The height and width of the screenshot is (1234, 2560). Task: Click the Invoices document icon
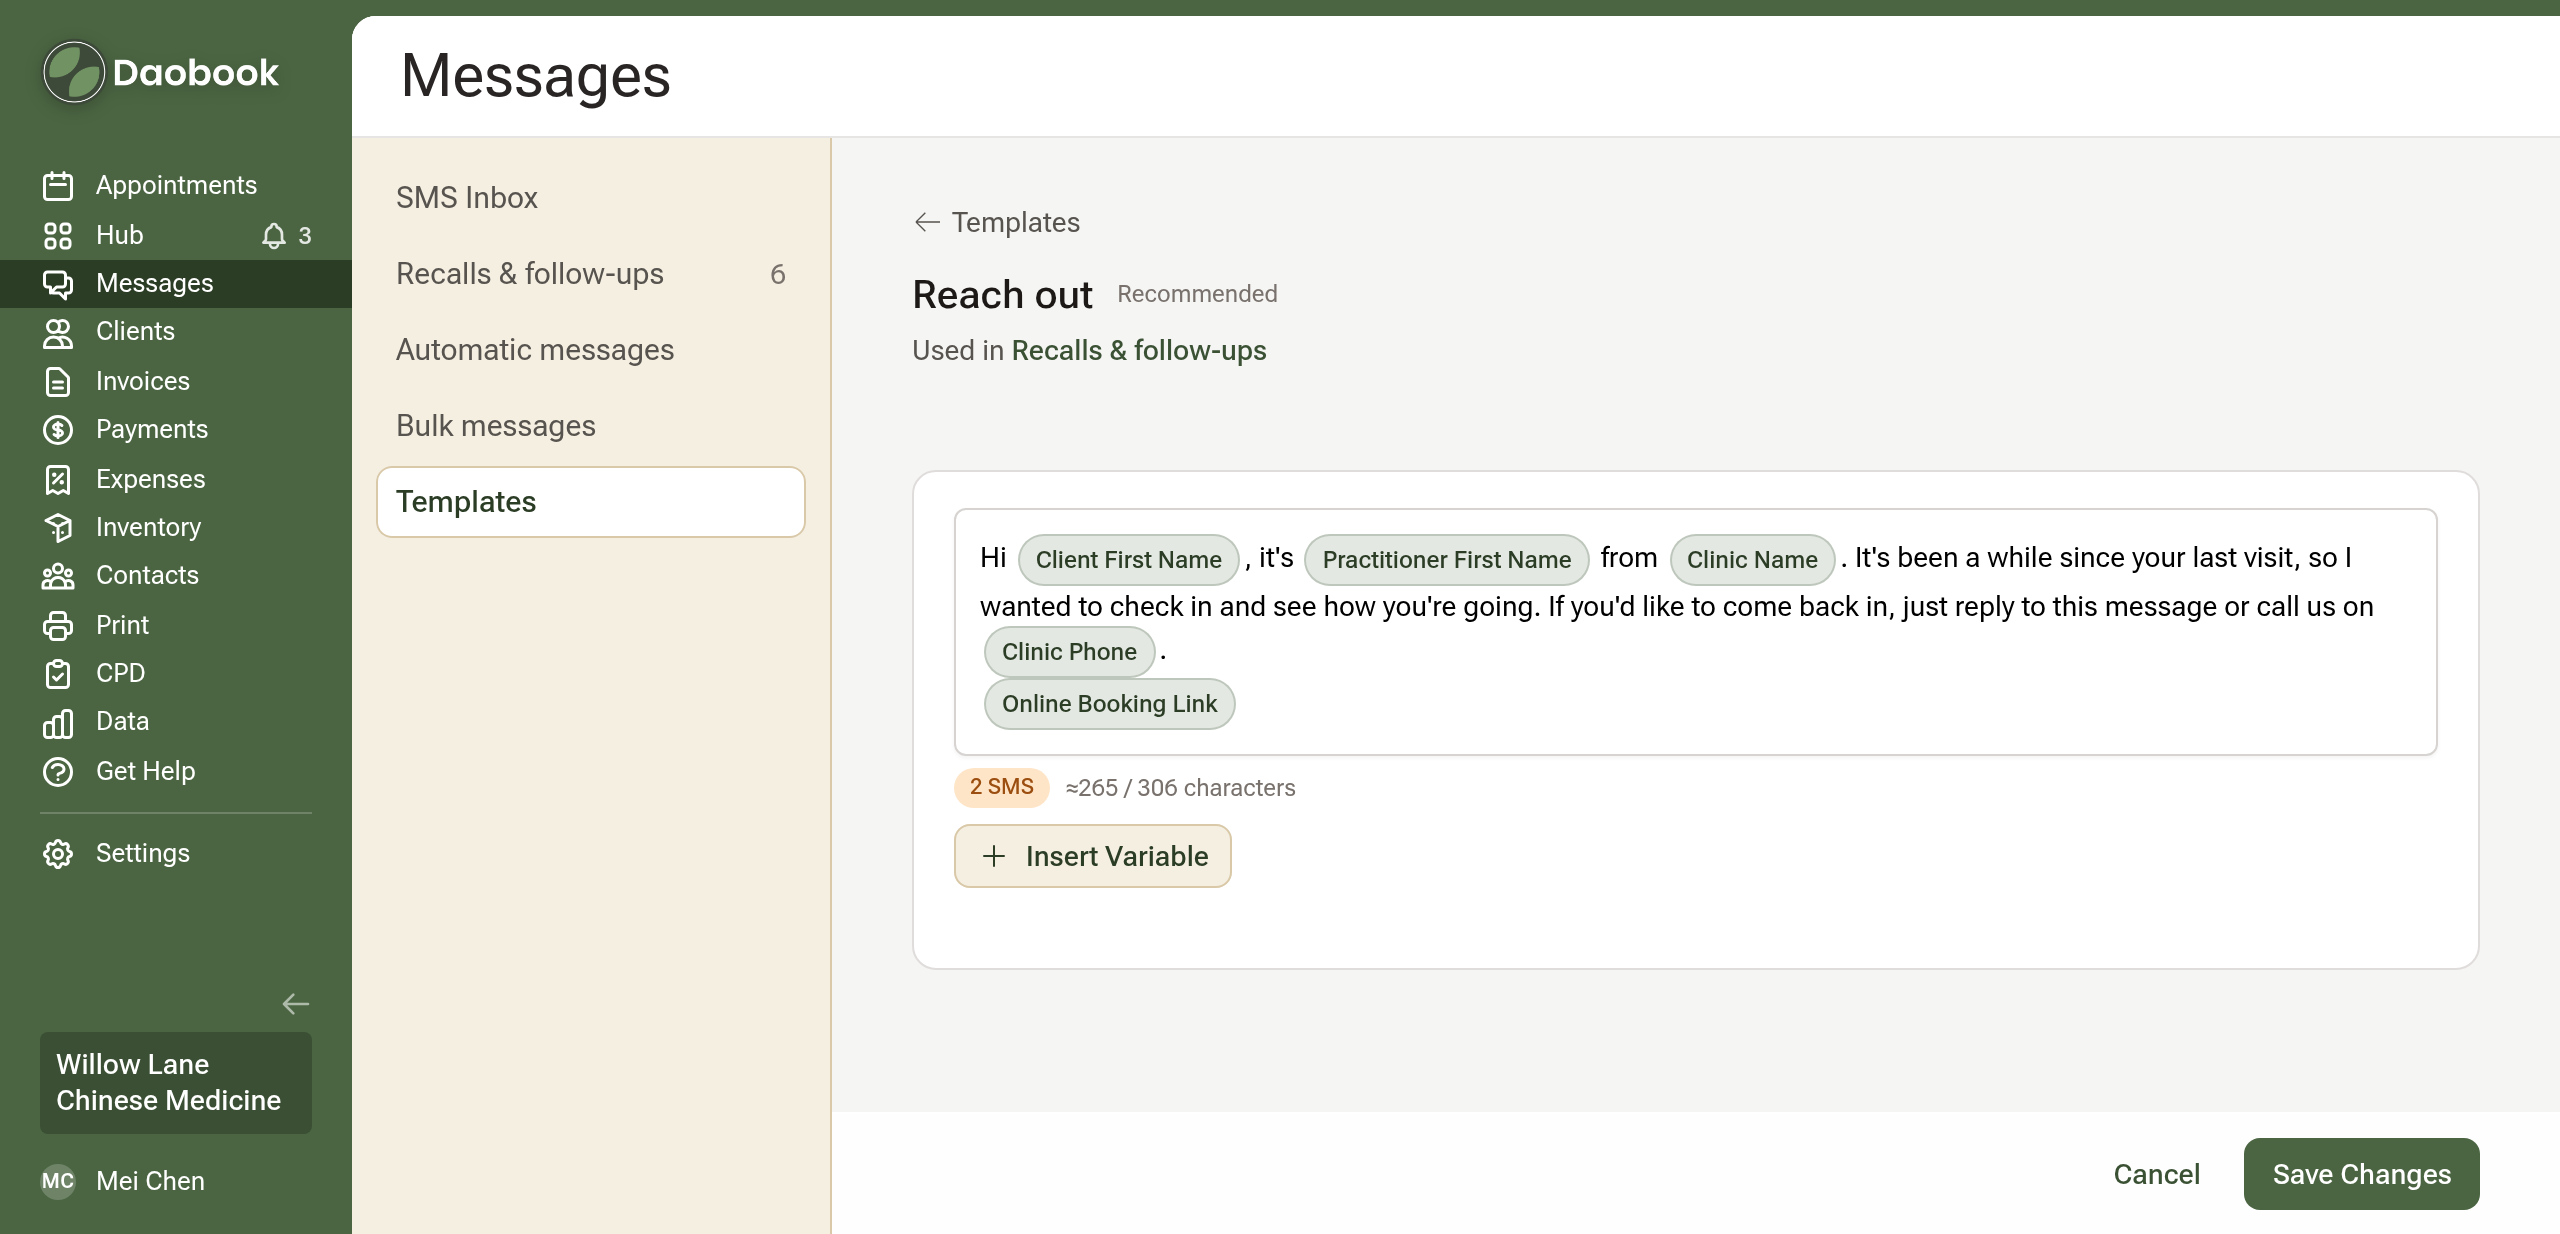click(58, 381)
